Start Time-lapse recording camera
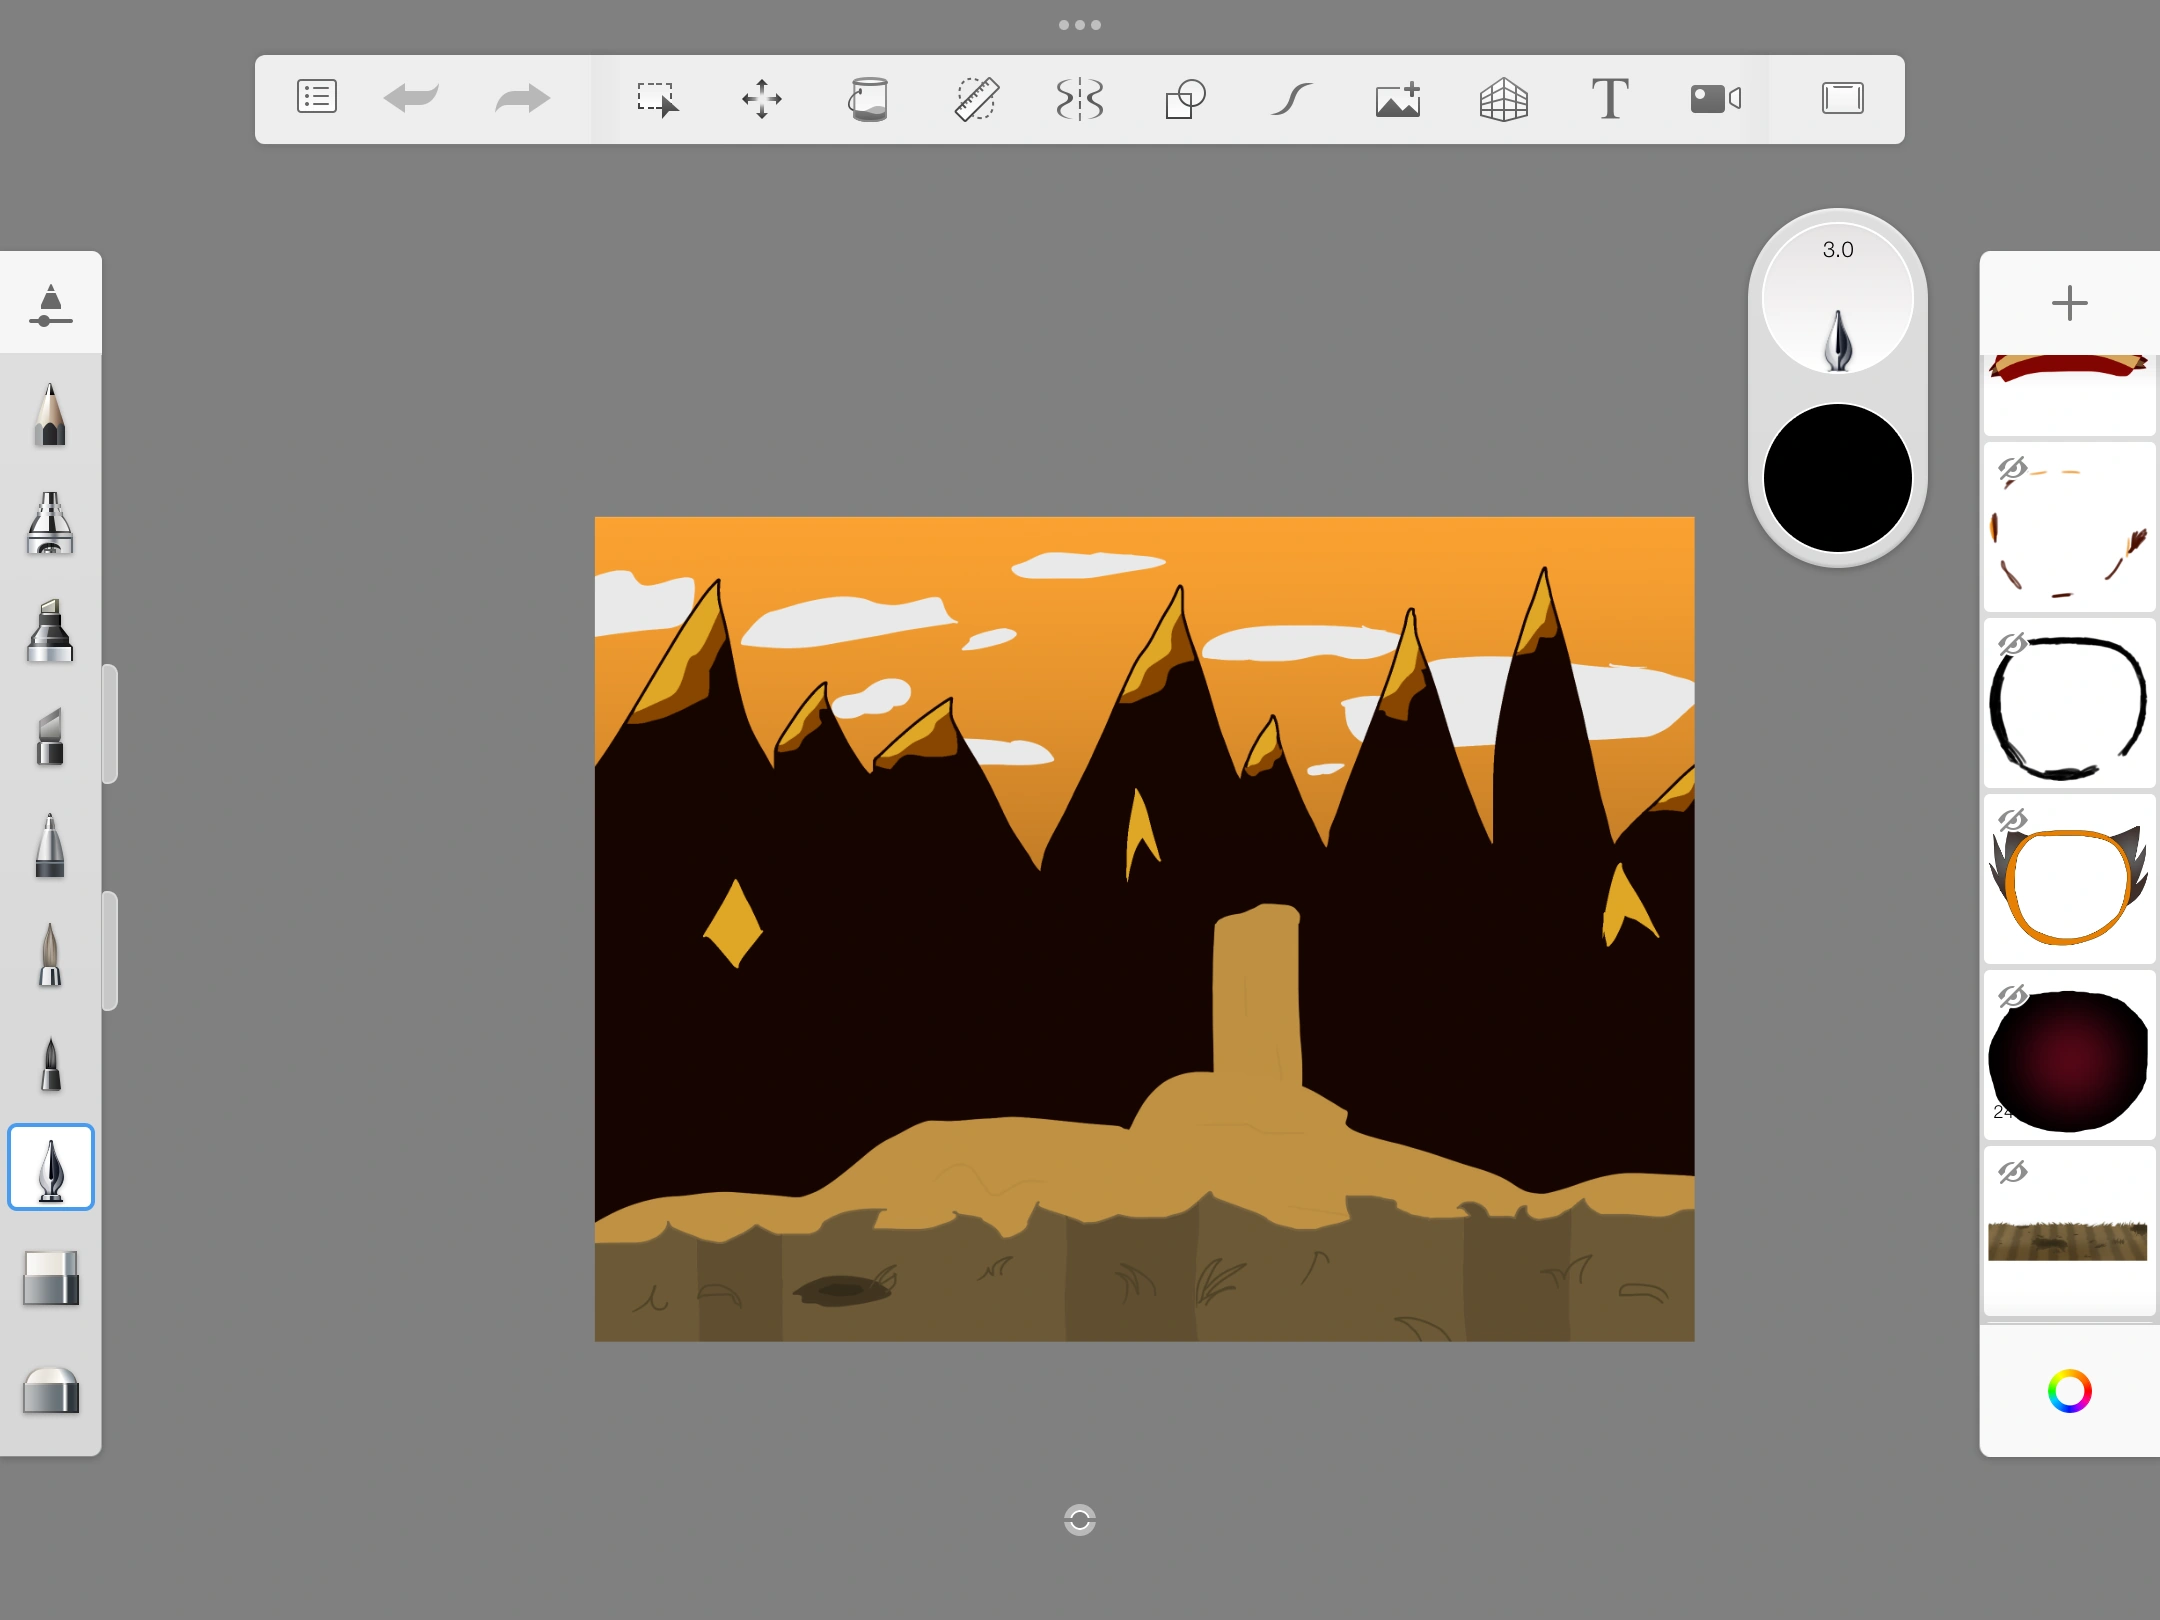The height and width of the screenshot is (1620, 2160). pos(1715,99)
